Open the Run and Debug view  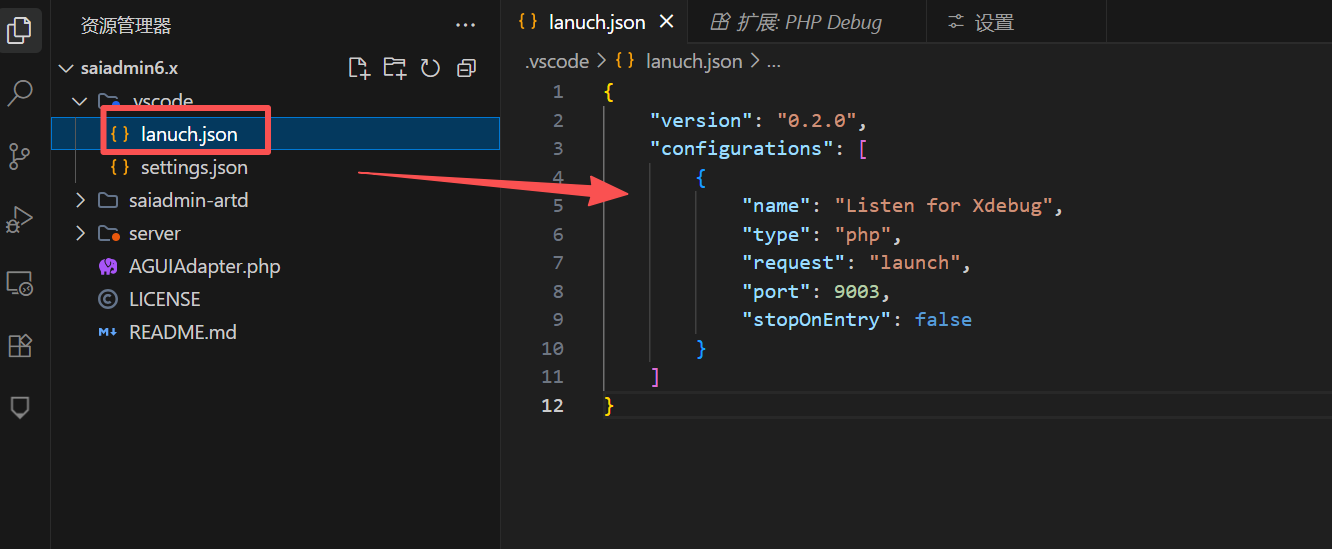tap(20, 220)
